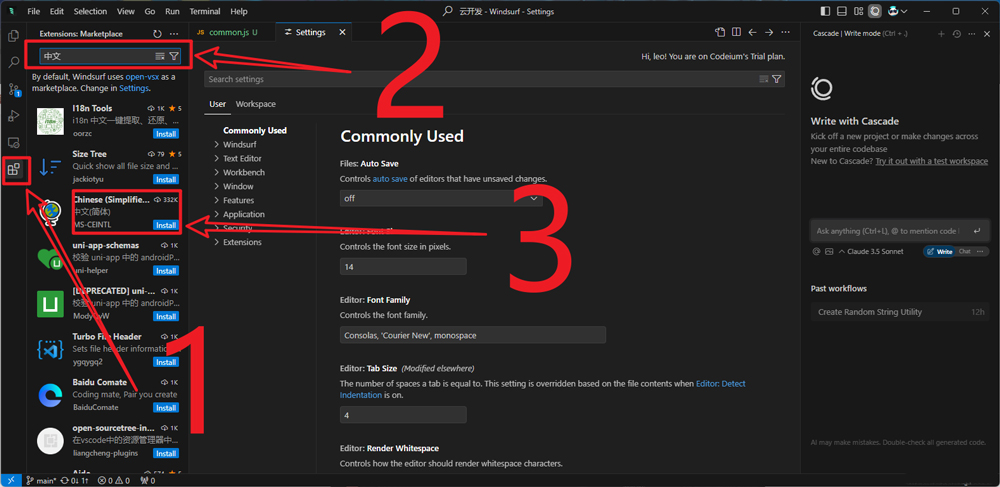Toggle the bottom panel layout icon
This screenshot has height=487, width=1000.
842,11
